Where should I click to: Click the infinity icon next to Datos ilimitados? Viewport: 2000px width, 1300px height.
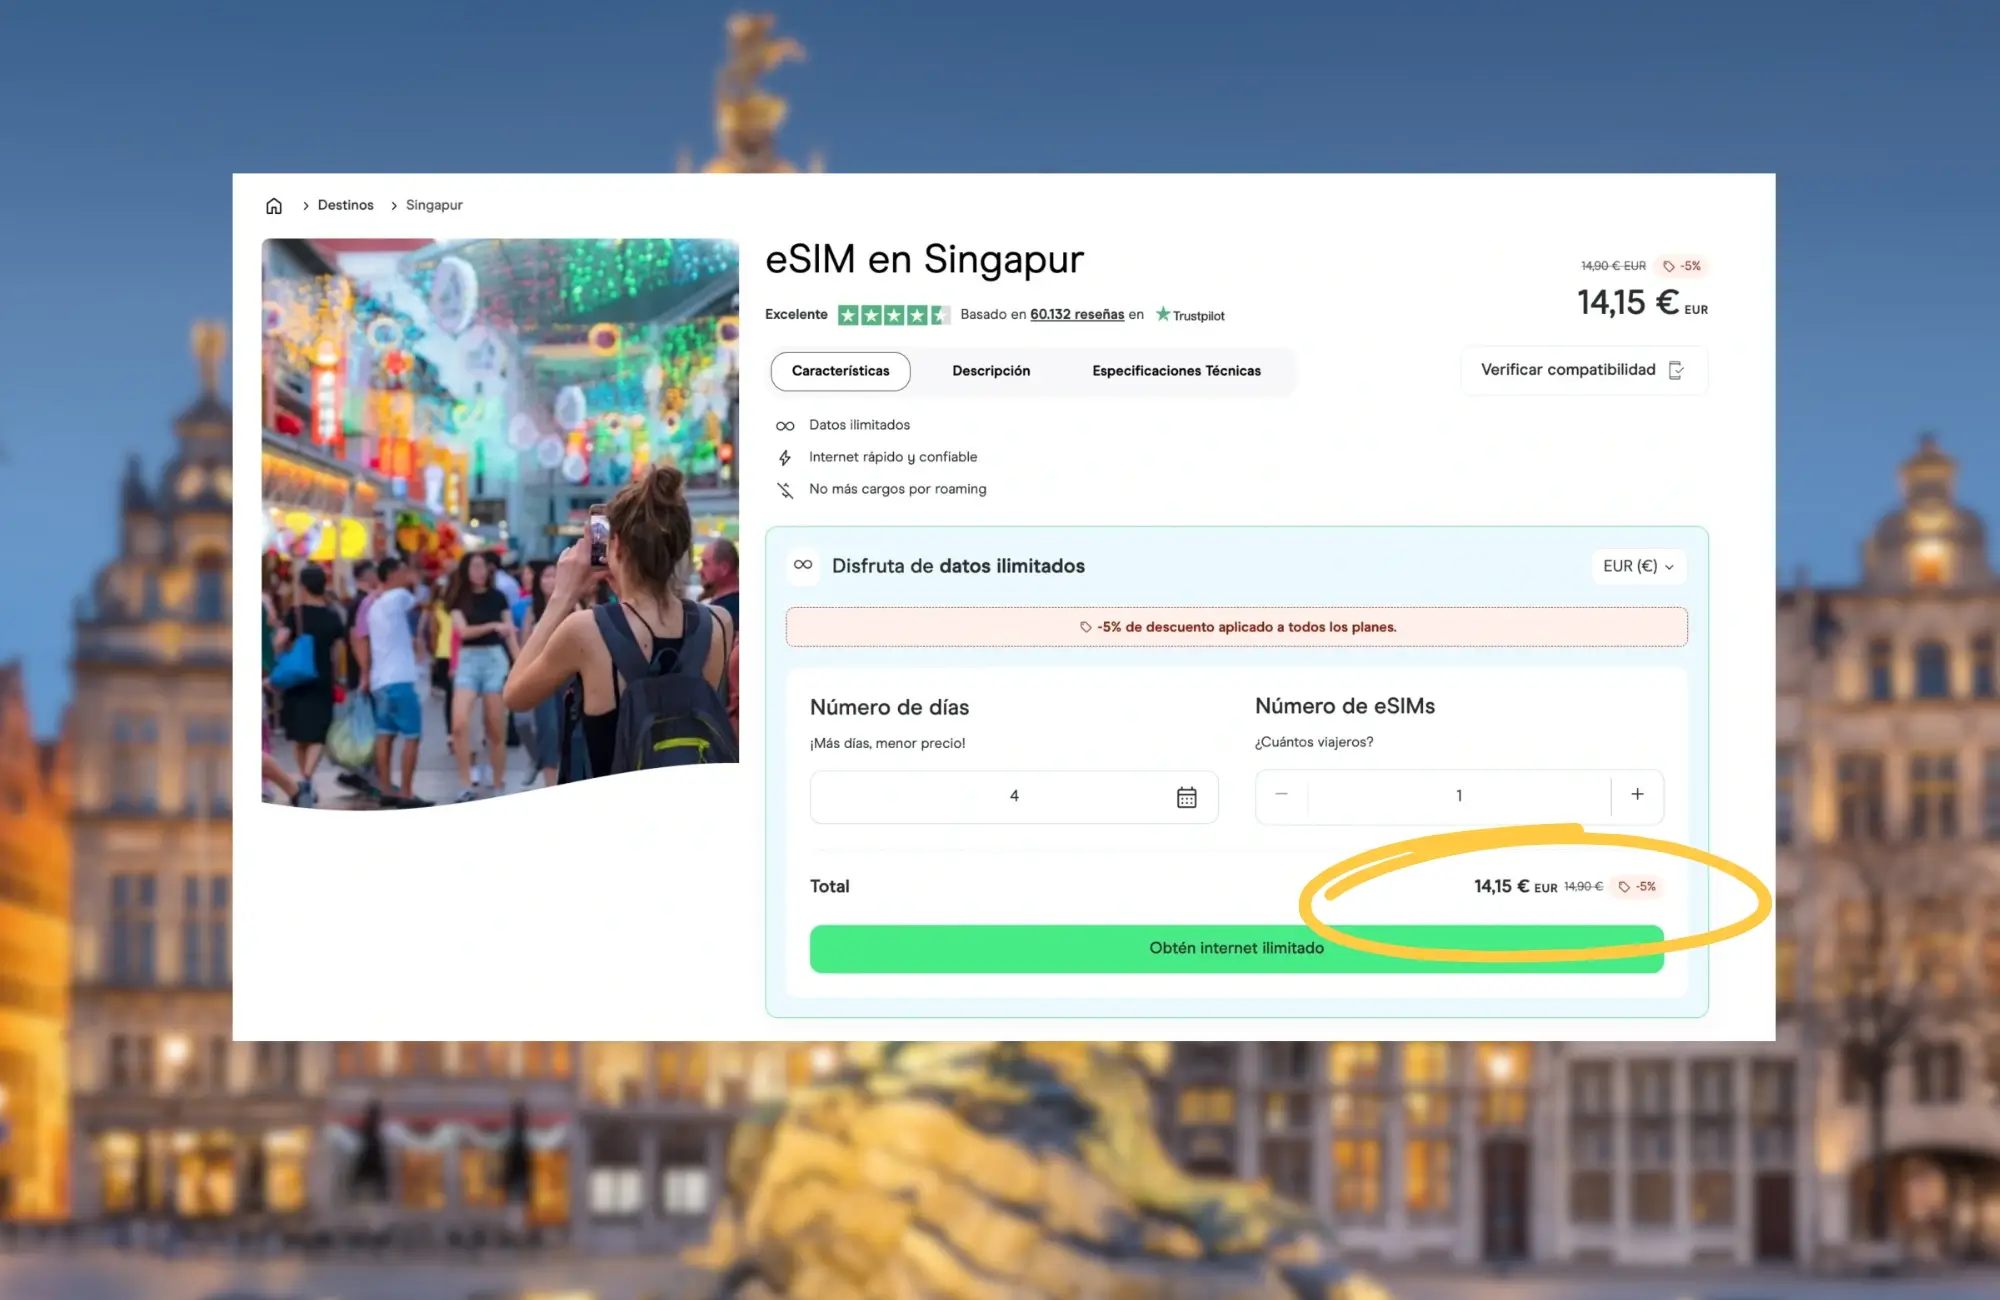tap(785, 426)
